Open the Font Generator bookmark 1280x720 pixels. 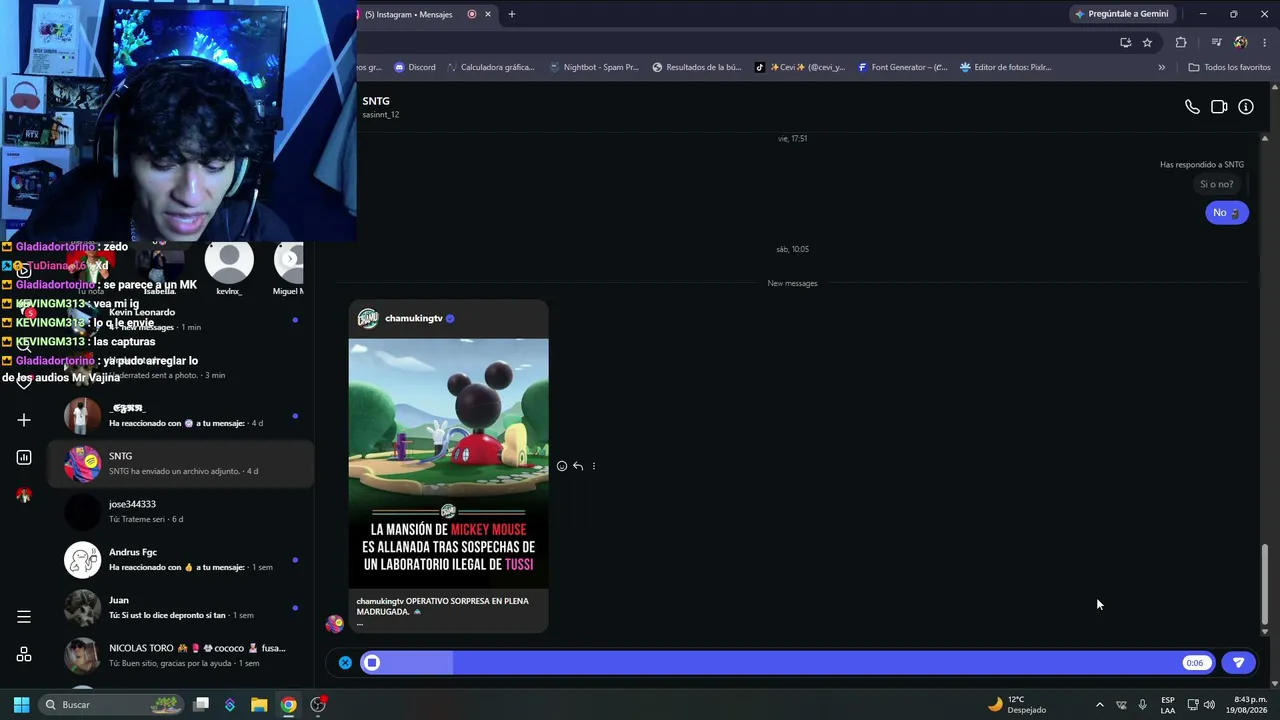[x=902, y=67]
